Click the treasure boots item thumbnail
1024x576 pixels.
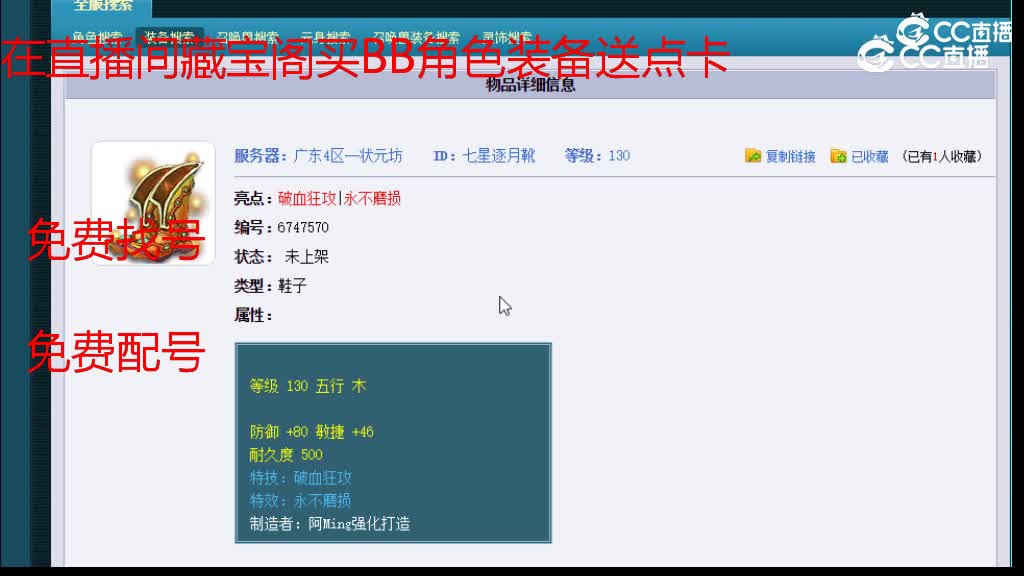153,198
